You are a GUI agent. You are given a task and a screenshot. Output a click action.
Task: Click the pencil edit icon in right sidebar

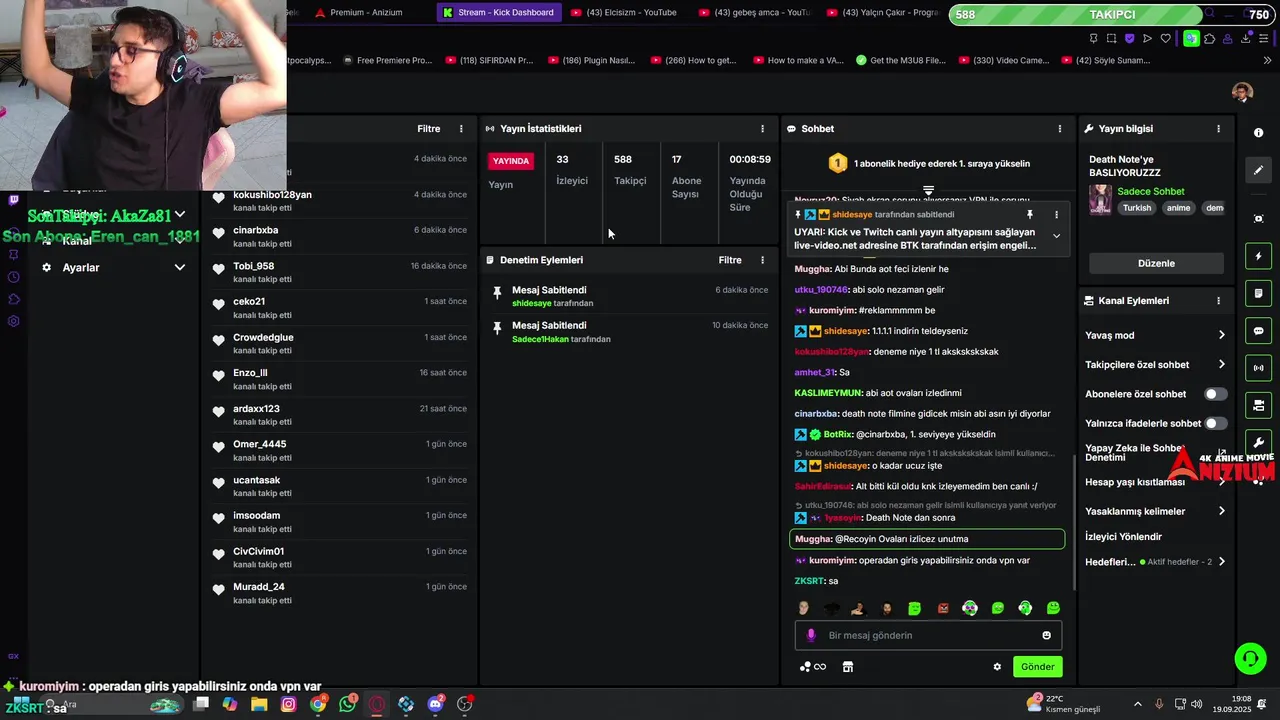[x=1258, y=170]
